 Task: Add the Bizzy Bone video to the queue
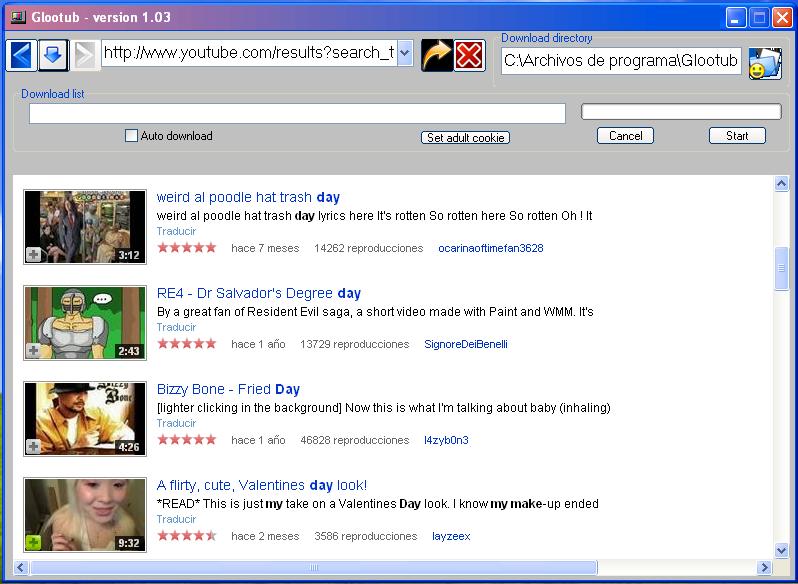34,446
